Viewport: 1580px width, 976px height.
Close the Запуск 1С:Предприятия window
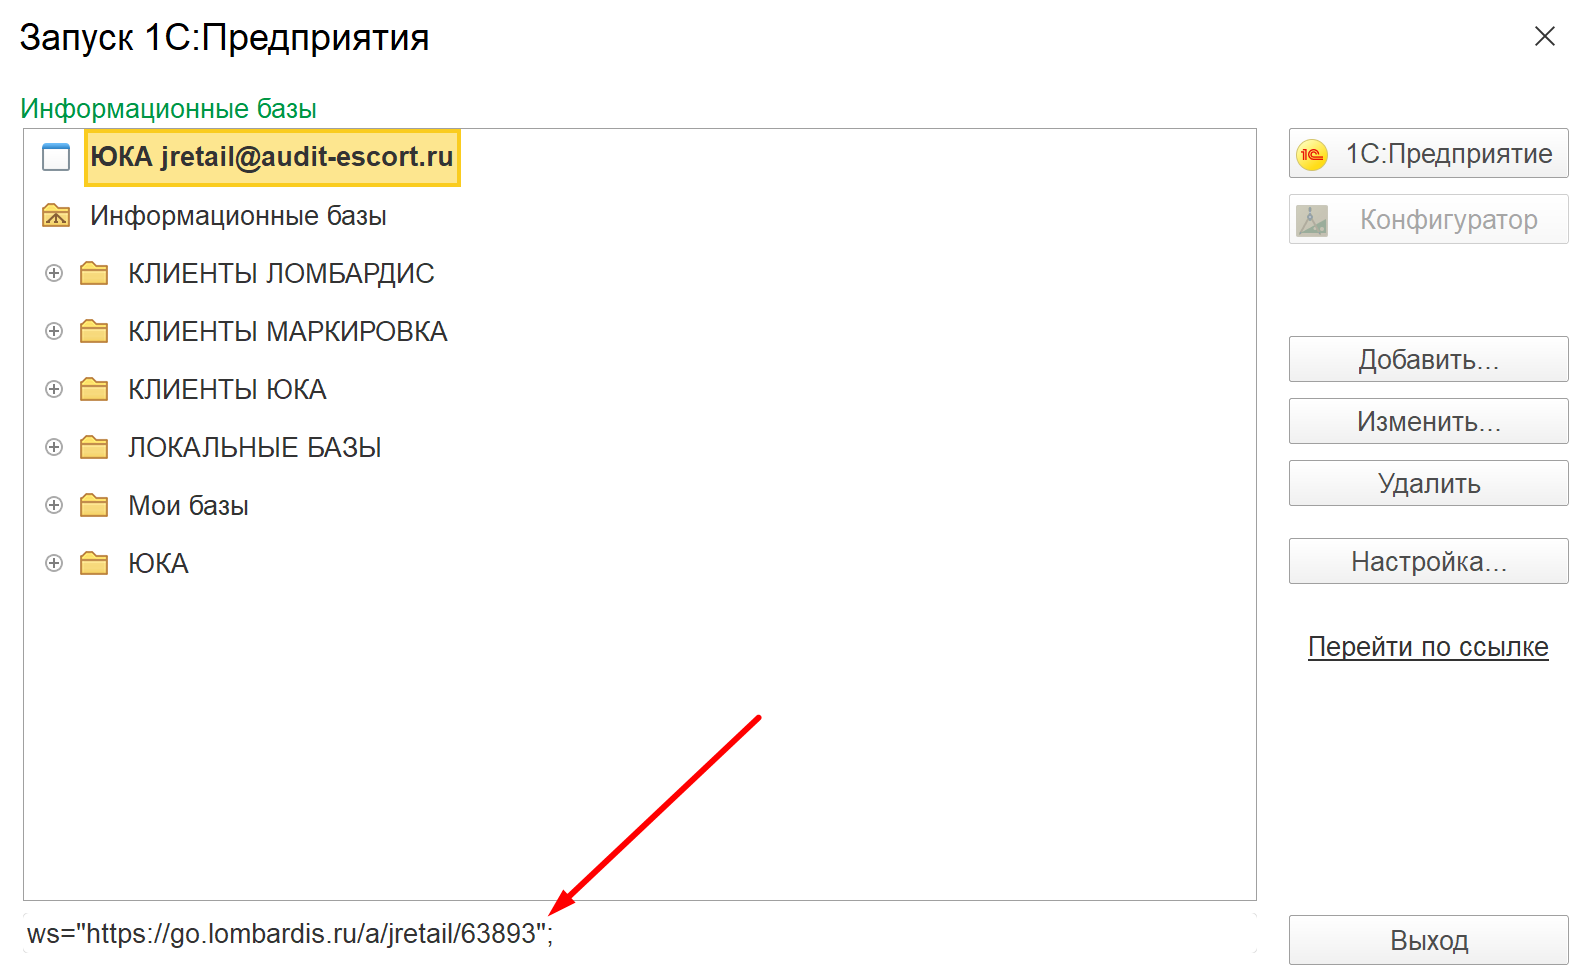point(1544,36)
